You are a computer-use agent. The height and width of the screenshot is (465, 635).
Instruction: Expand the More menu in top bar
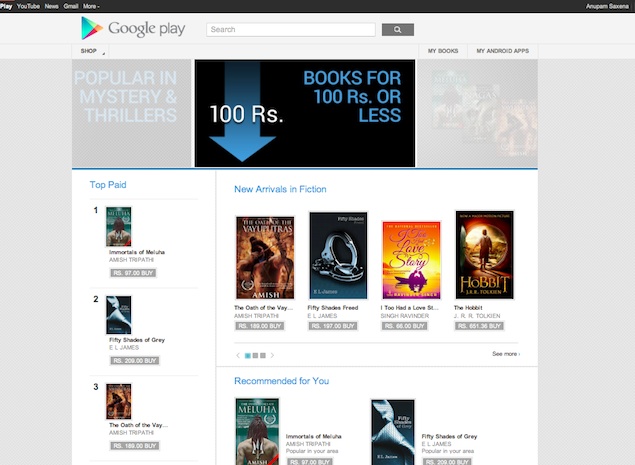coord(91,6)
